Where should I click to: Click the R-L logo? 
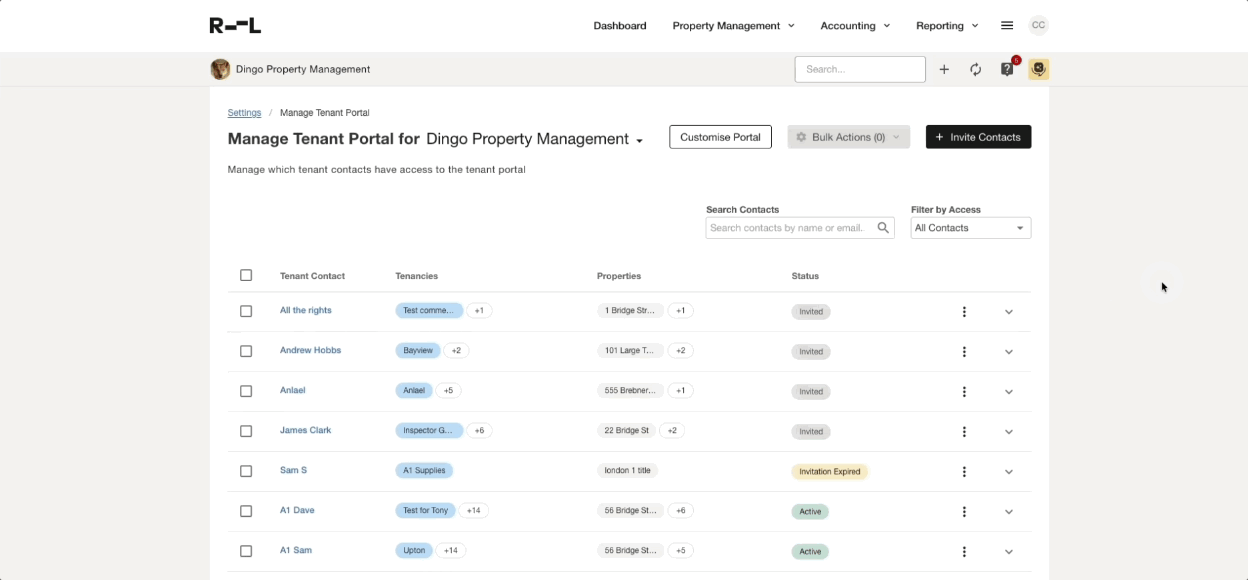pyautogui.click(x=237, y=25)
